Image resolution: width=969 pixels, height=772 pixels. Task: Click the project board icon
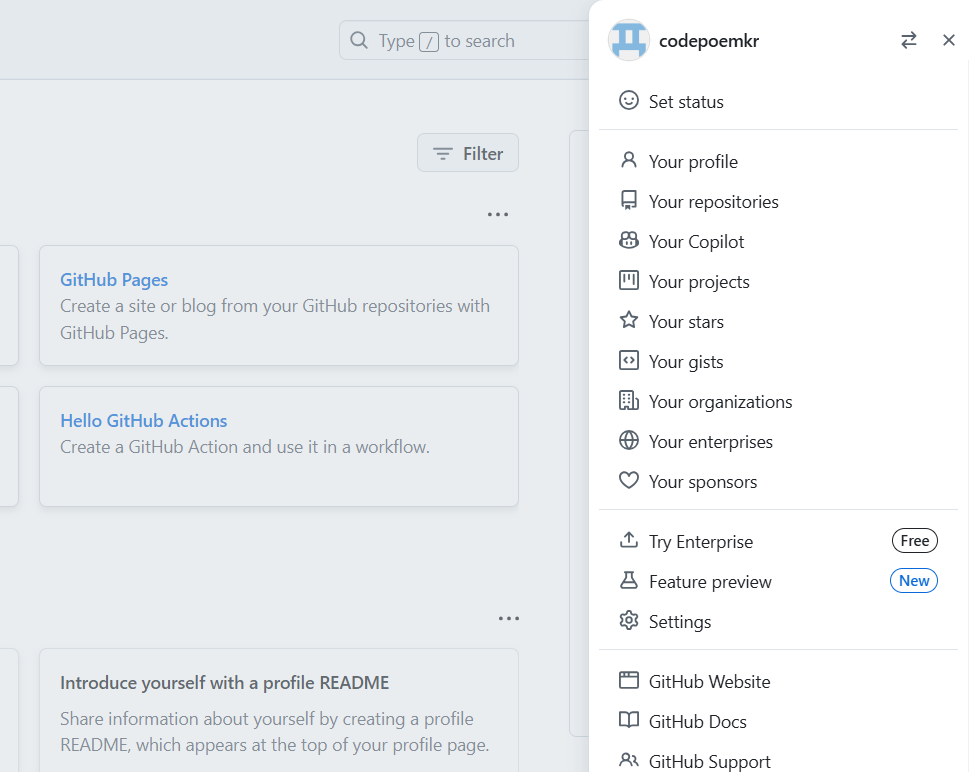click(x=628, y=280)
